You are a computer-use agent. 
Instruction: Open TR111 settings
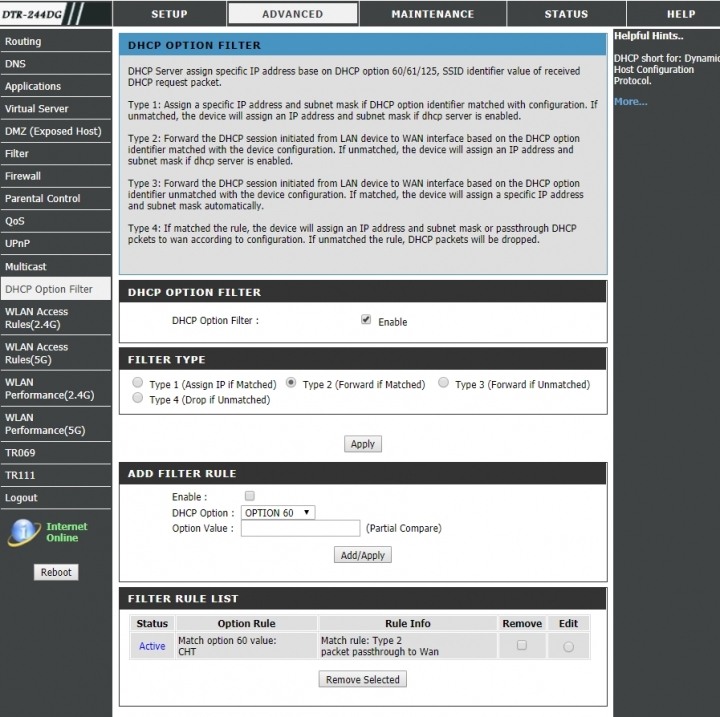click(56, 475)
